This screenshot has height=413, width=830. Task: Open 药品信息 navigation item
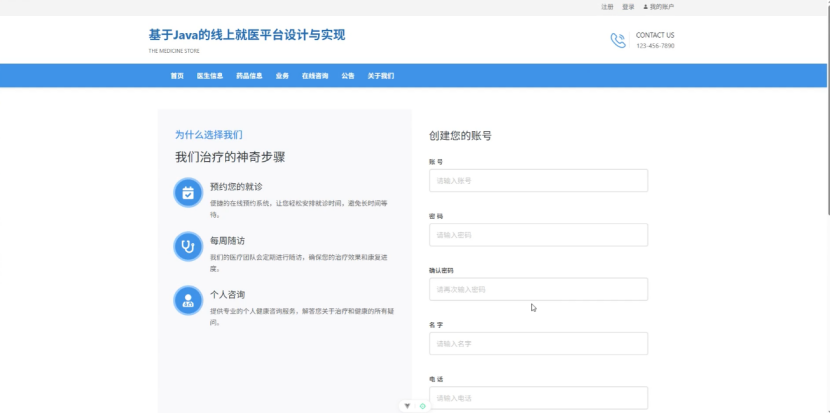click(x=249, y=76)
